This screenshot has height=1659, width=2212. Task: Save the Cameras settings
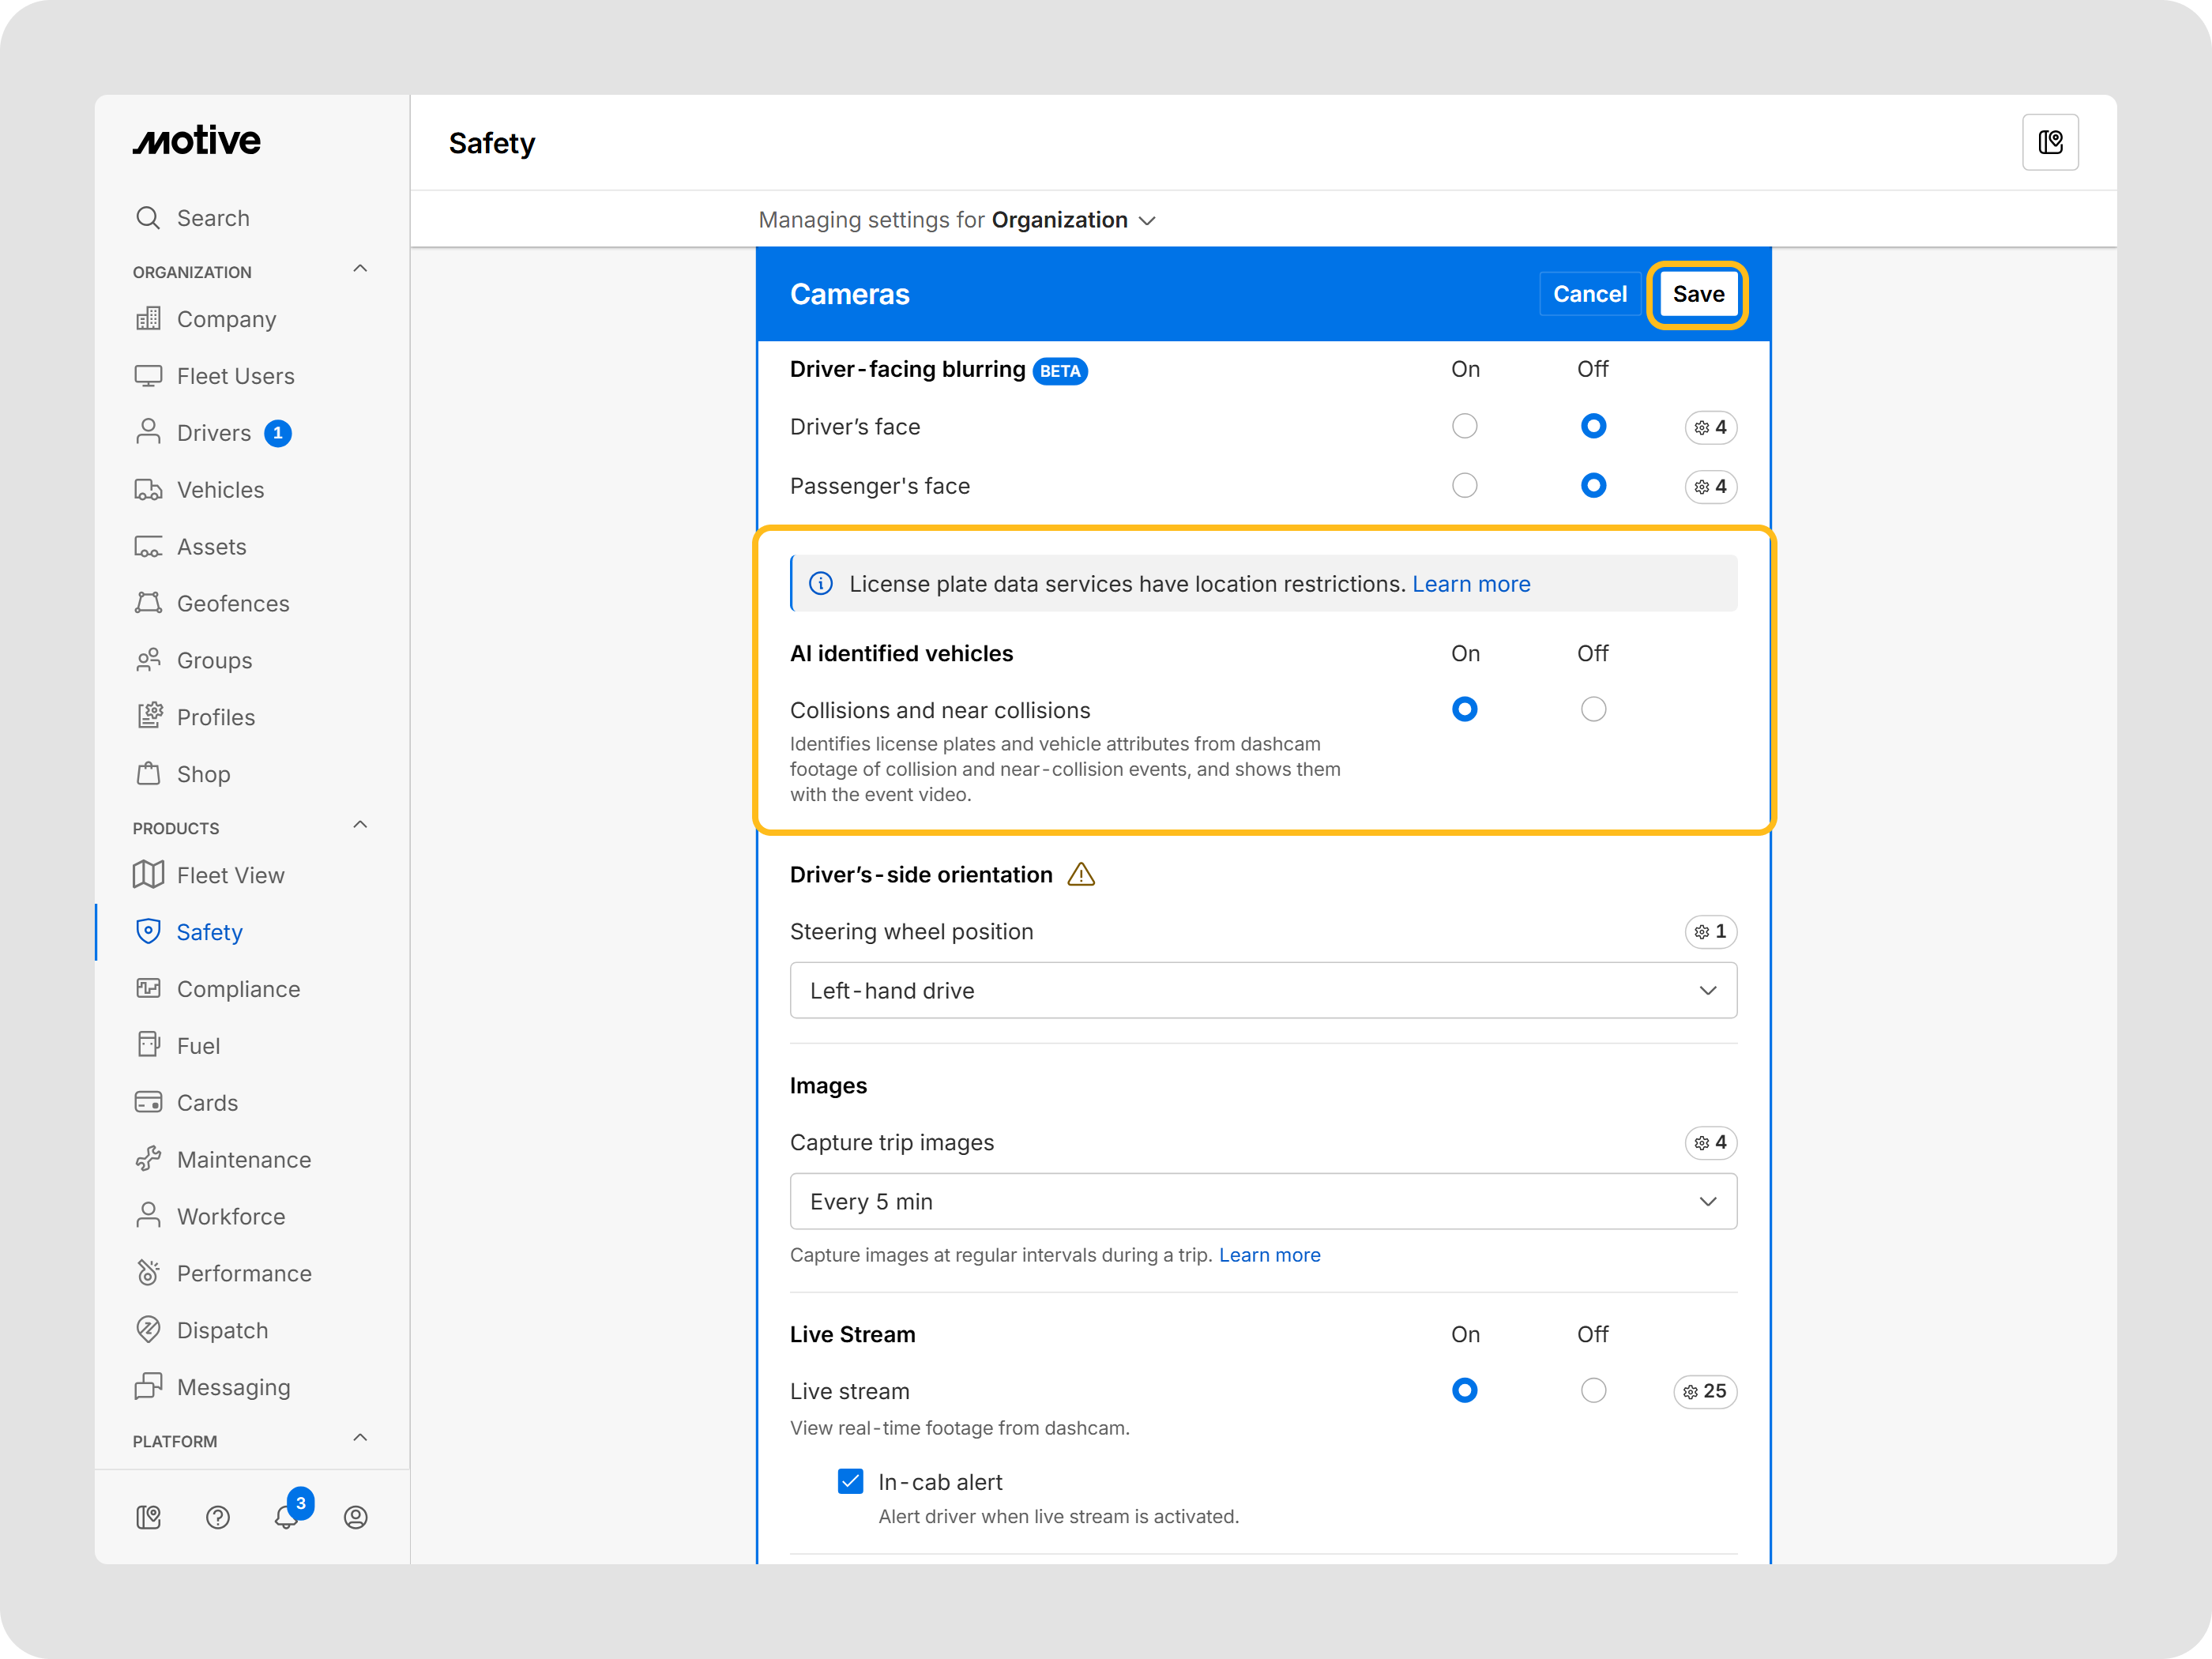point(1698,294)
